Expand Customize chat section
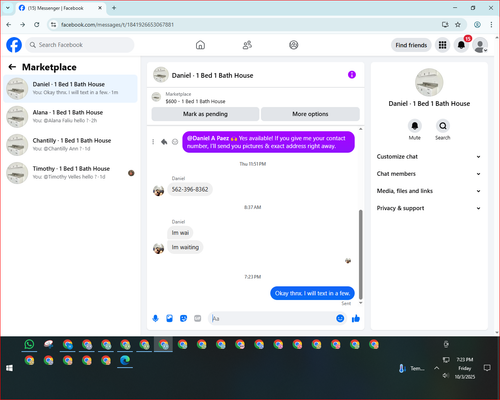This screenshot has height=400, width=500. coord(429,157)
